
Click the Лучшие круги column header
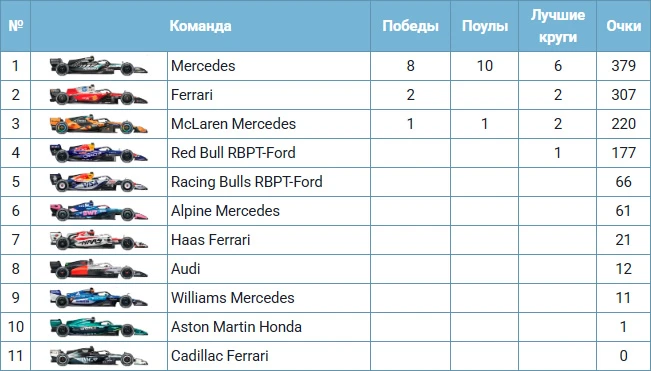(x=558, y=26)
